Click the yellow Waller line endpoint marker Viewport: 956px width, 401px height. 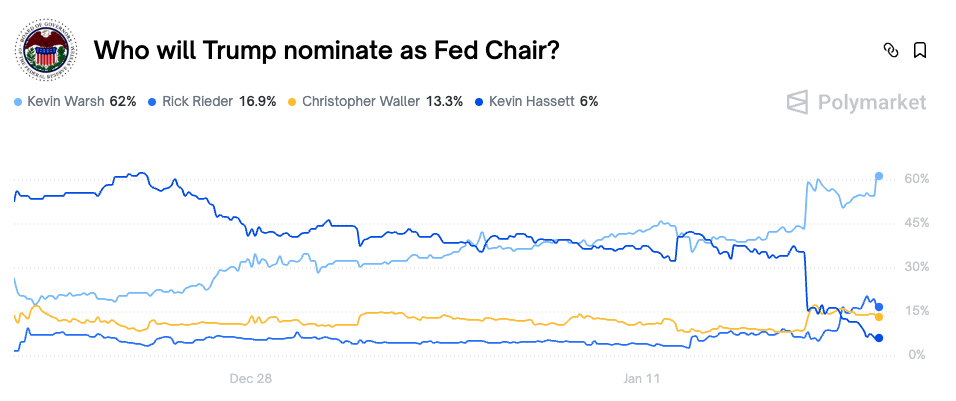tap(879, 317)
